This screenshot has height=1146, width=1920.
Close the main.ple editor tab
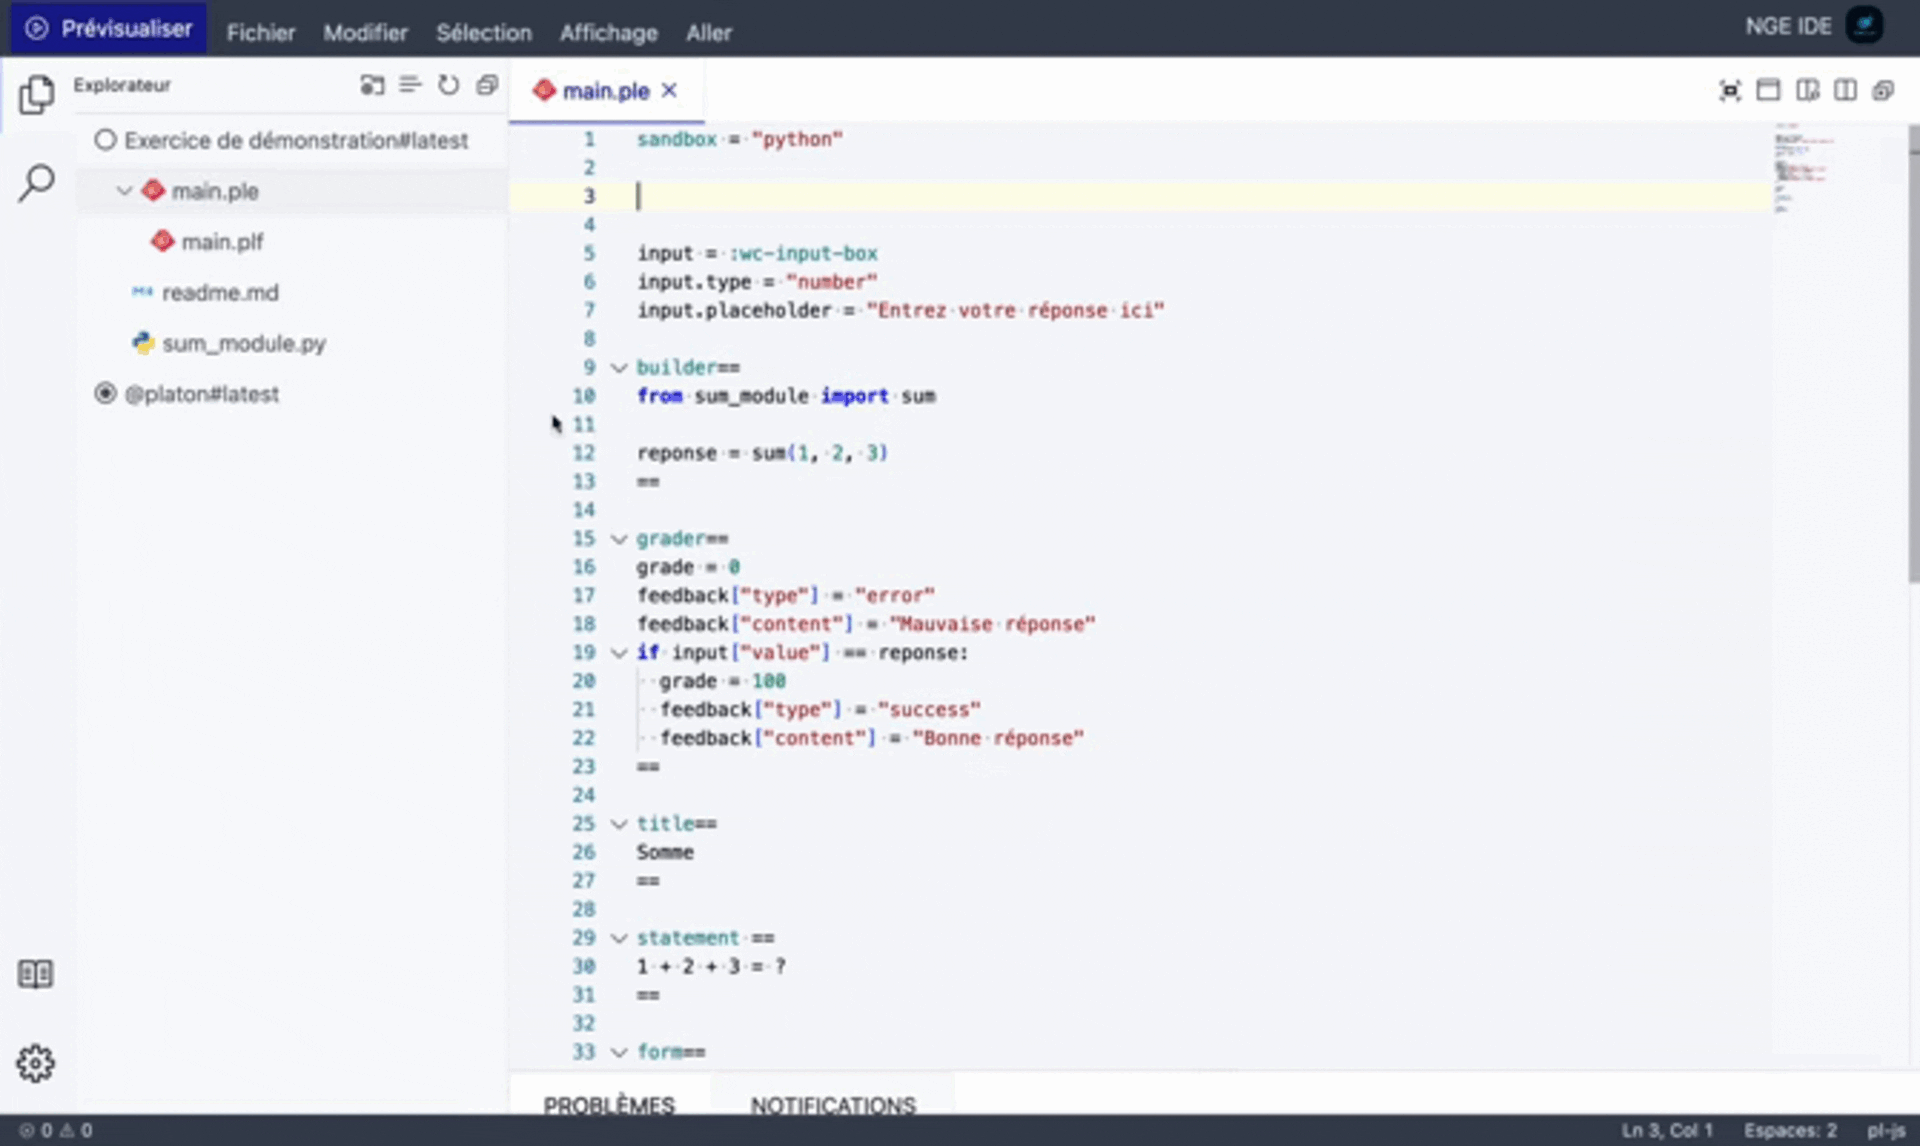pyautogui.click(x=669, y=90)
